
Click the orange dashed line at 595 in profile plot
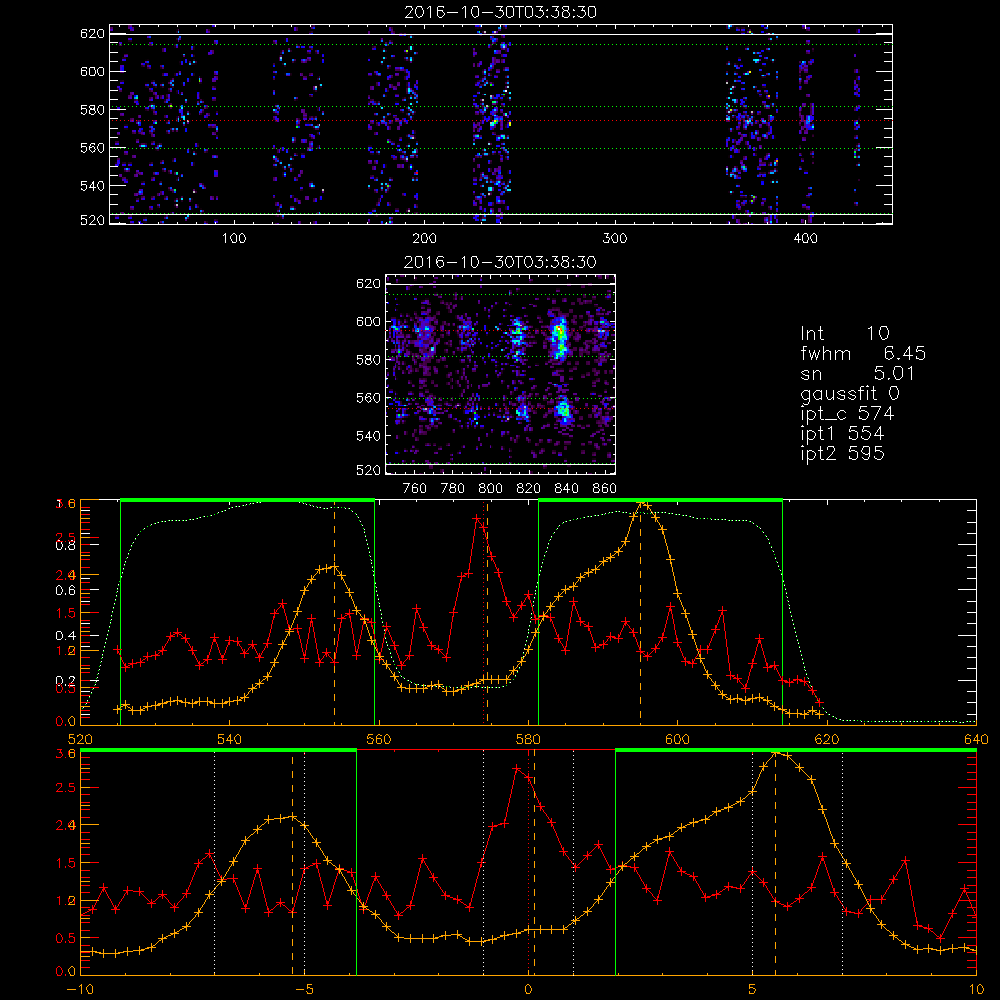tap(640, 612)
